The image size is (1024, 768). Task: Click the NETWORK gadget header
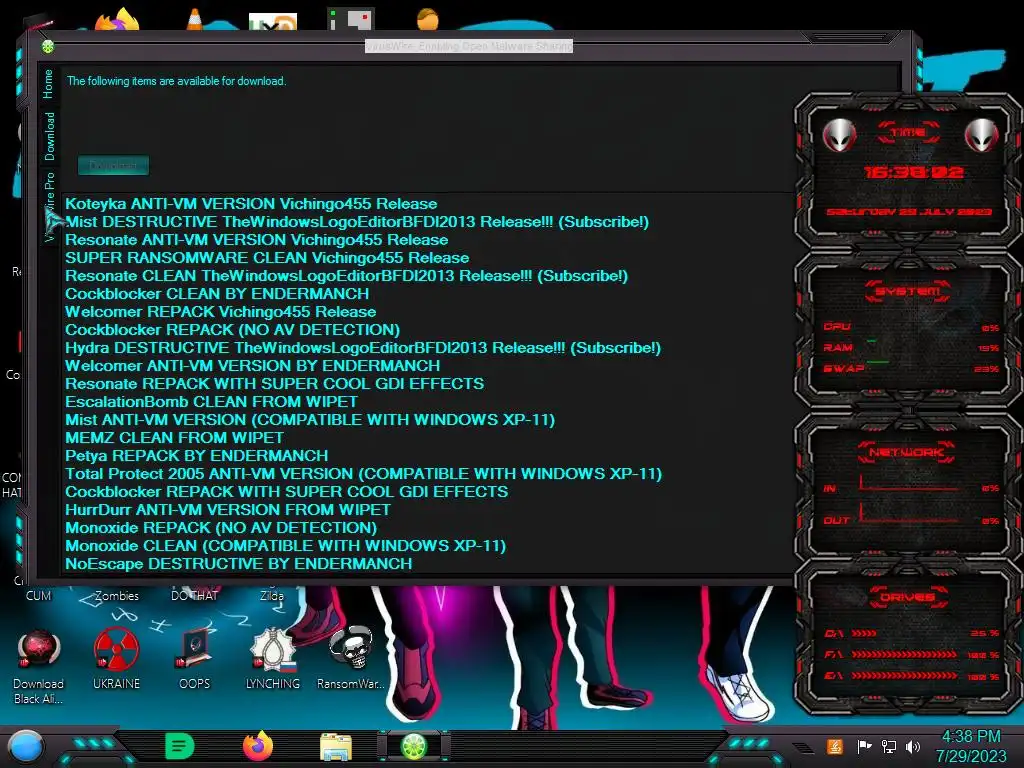click(908, 452)
